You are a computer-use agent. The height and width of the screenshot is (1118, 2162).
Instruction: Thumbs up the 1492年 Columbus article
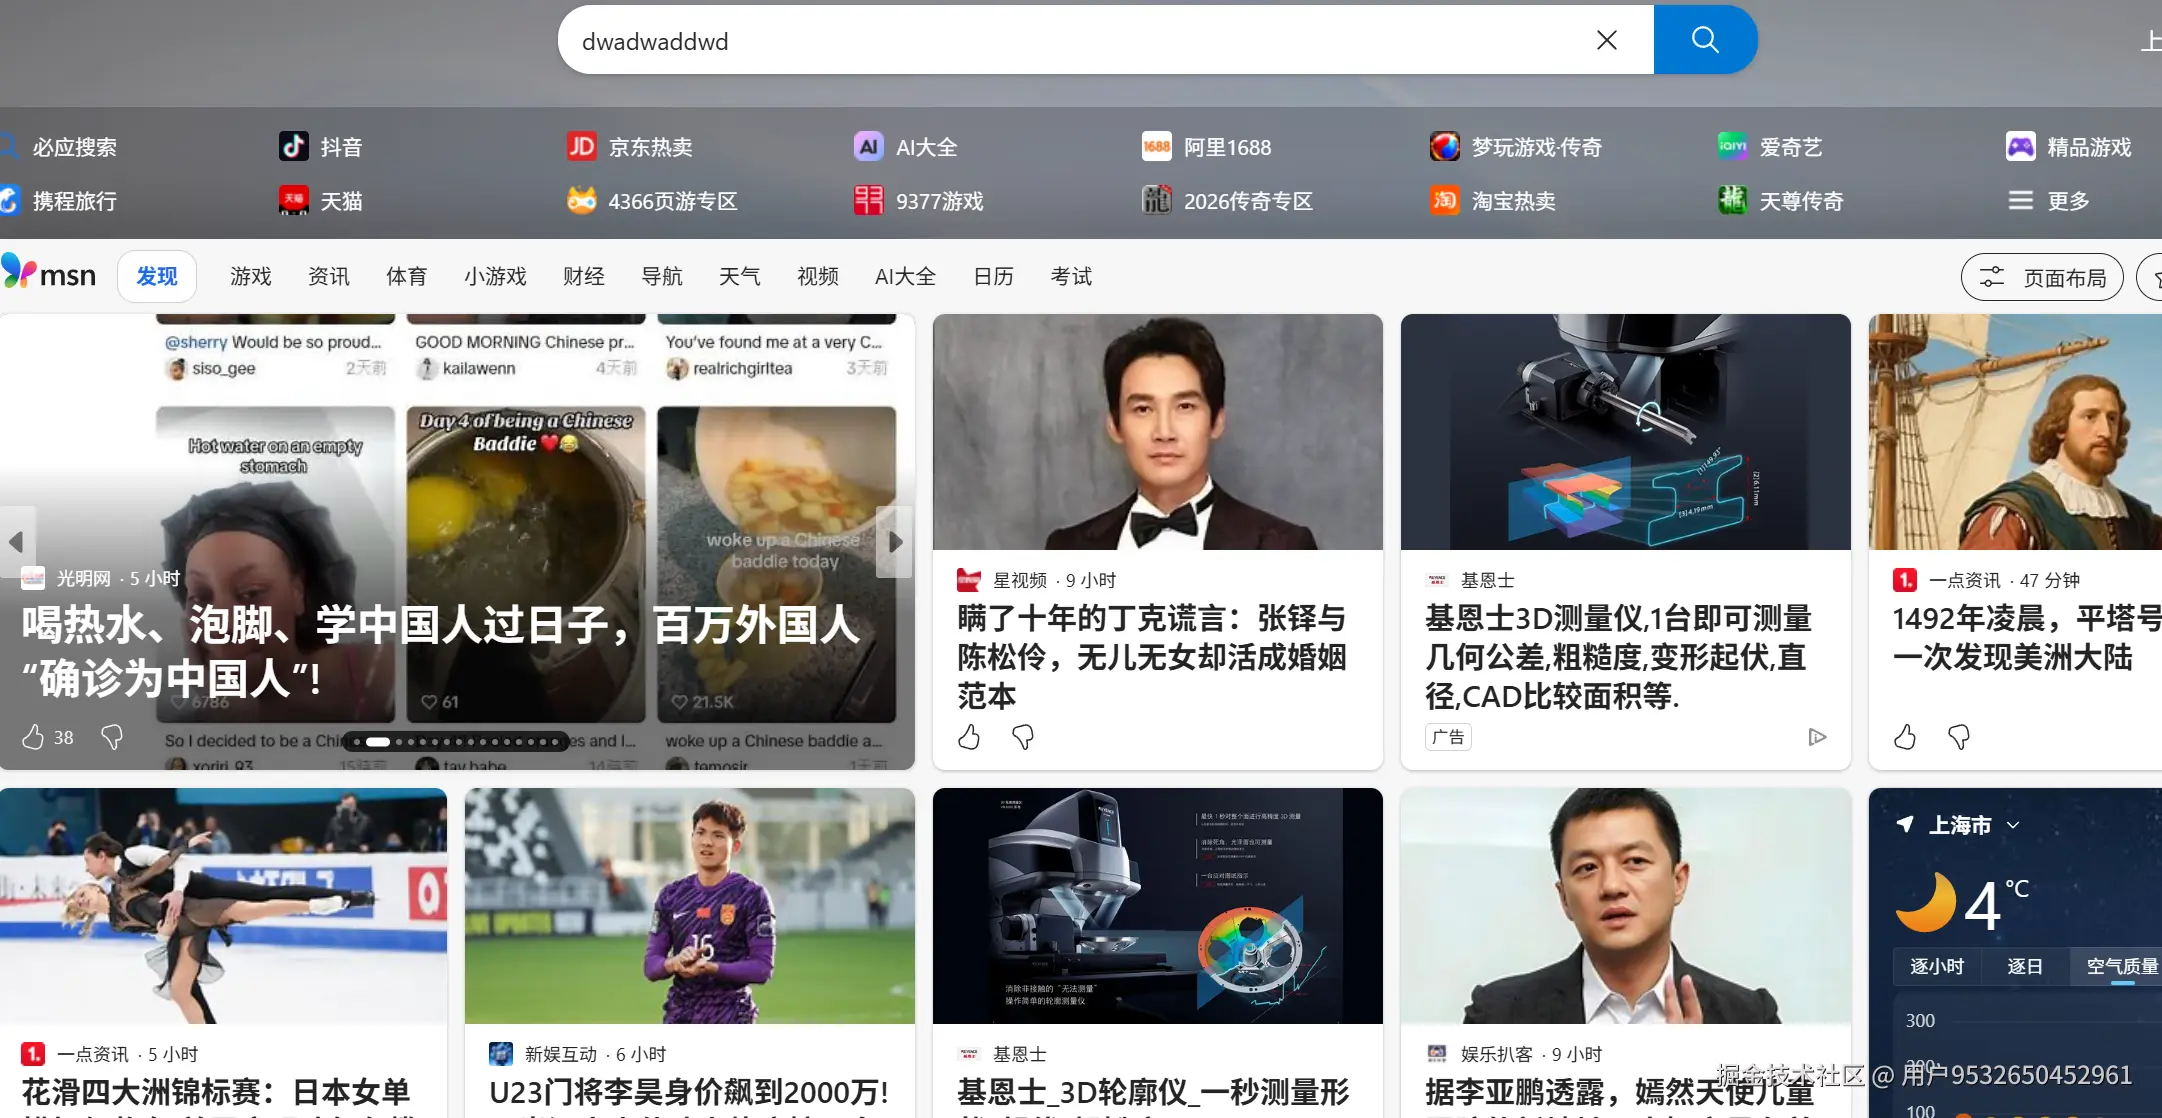click(1904, 737)
